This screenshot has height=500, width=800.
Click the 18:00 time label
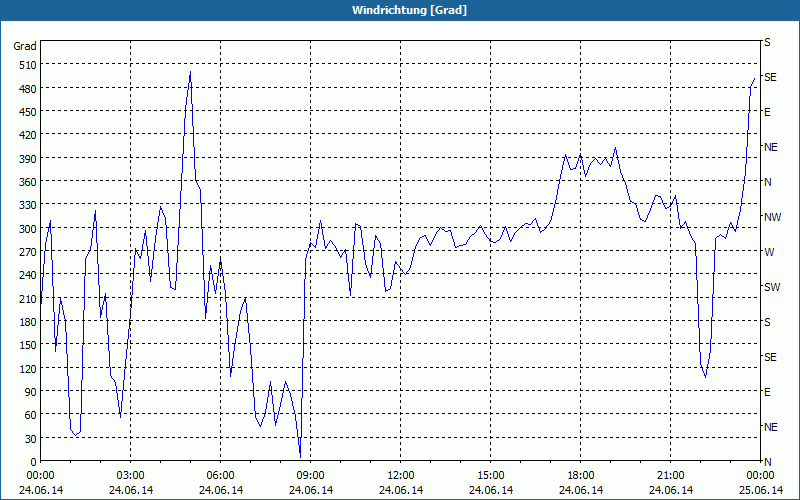pyautogui.click(x=581, y=475)
